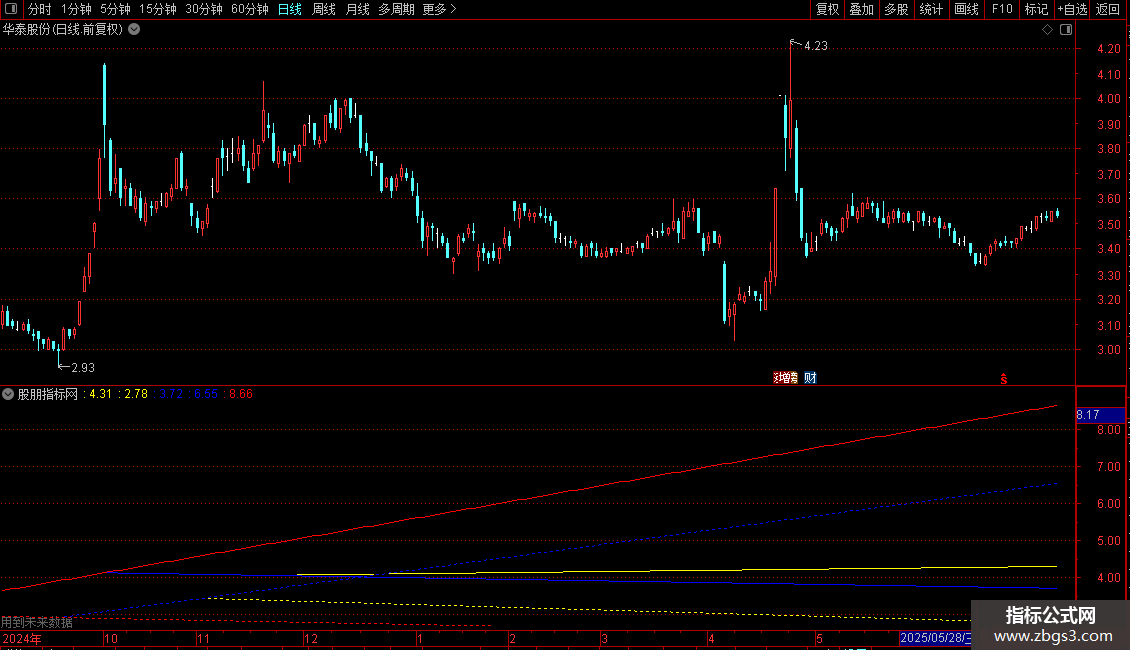Click the diamond icon above the price axis
The width and height of the screenshot is (1130, 650).
pos(1047,30)
